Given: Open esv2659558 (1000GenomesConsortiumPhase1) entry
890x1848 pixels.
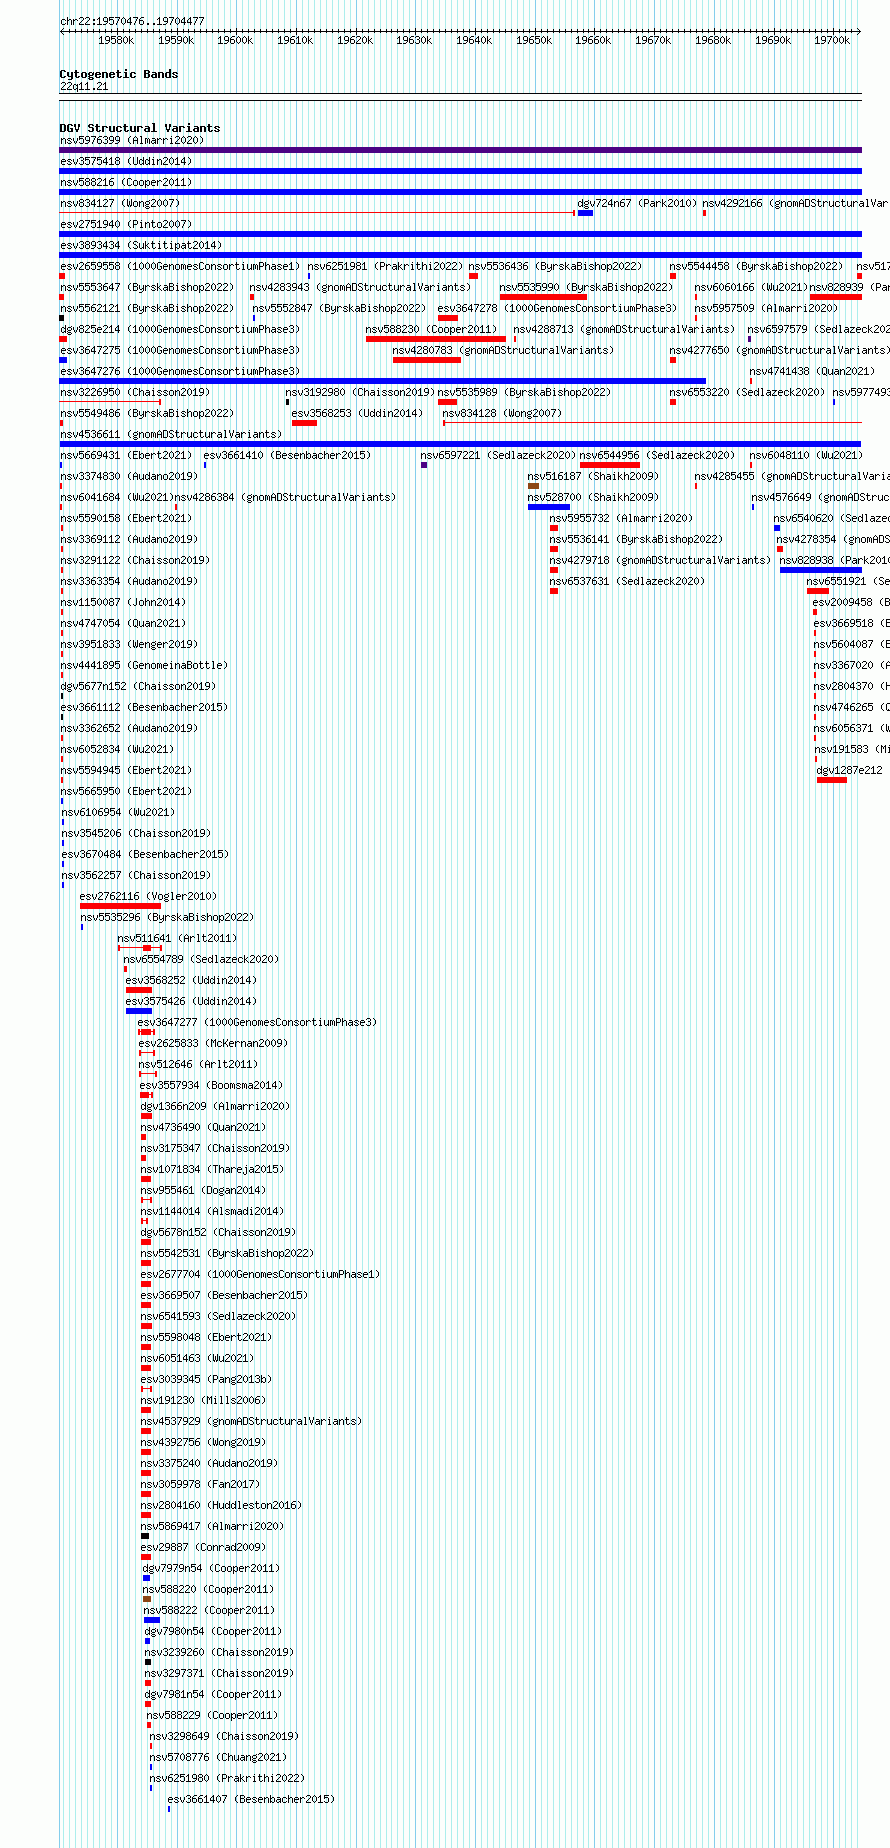Looking at the screenshot, I should pos(180,266).
